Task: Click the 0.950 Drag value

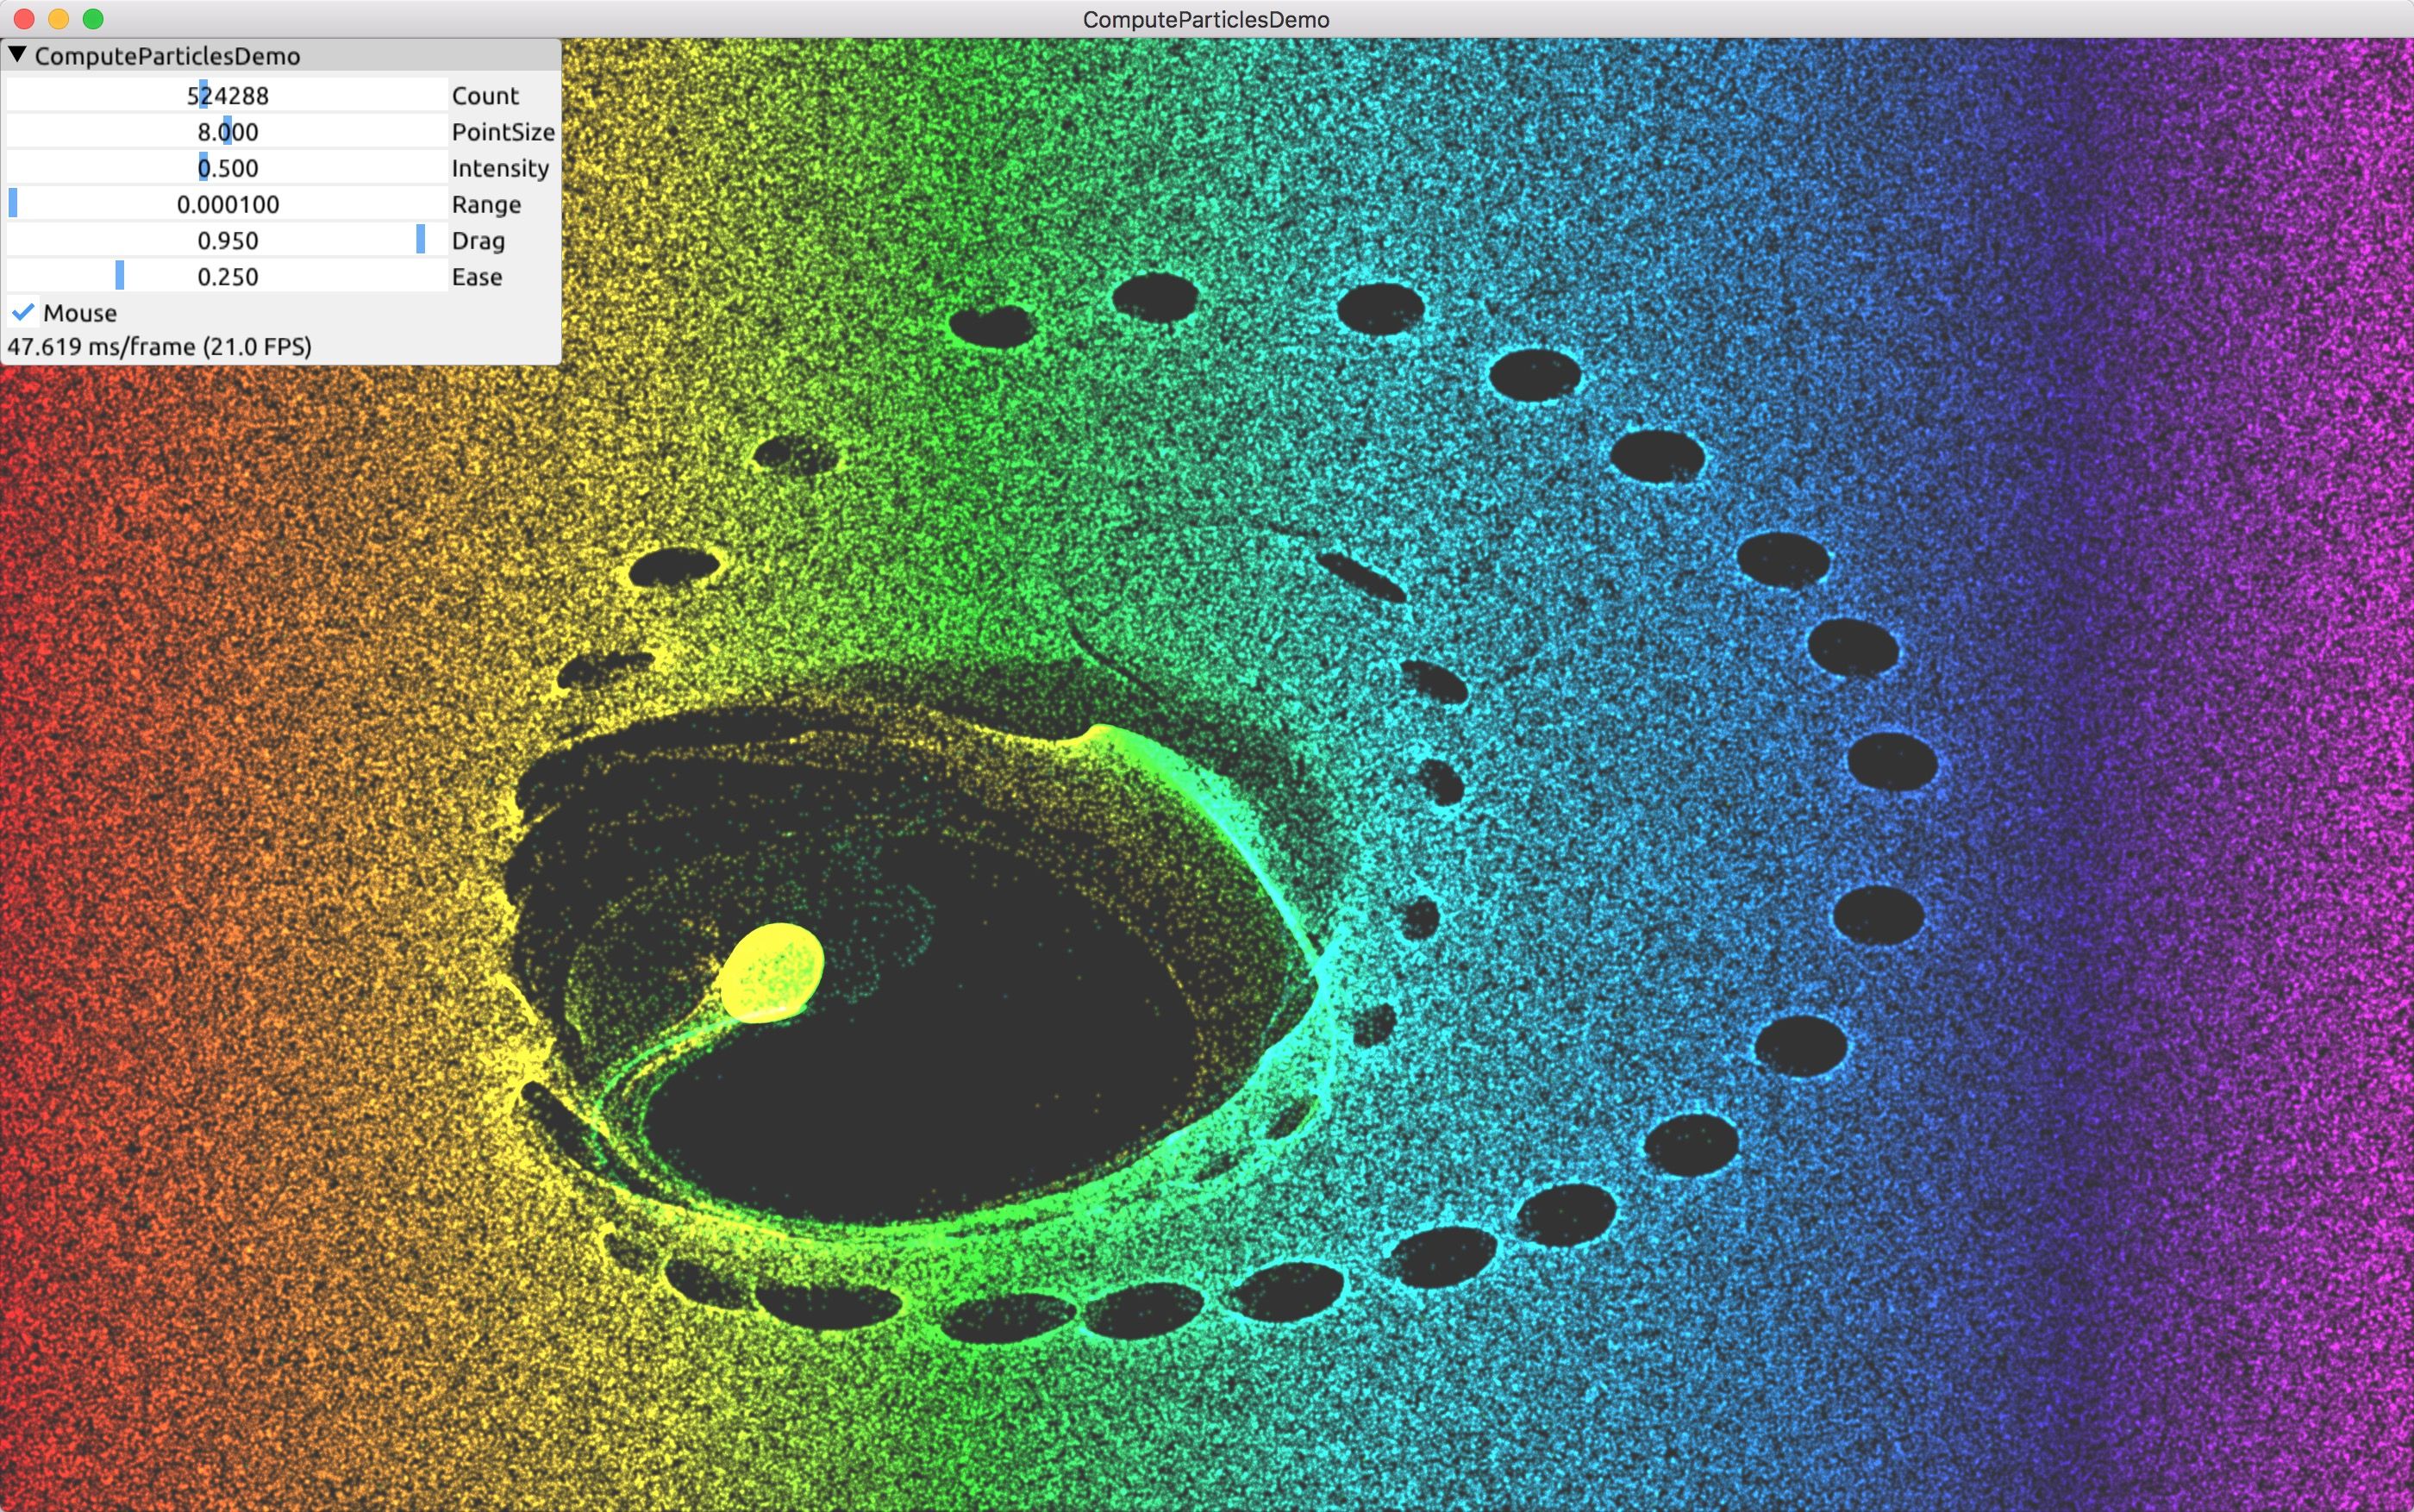Action: click(227, 240)
